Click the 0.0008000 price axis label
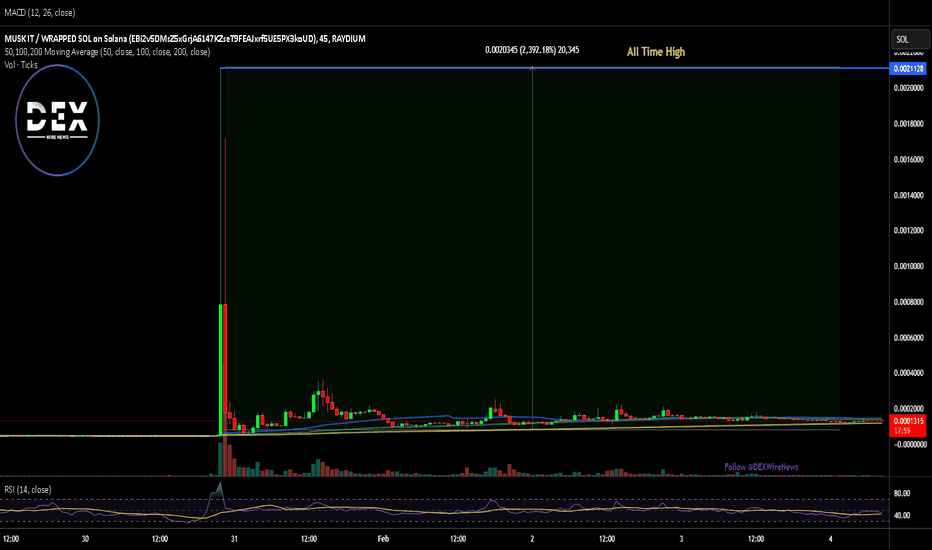The image size is (932, 550). (909, 301)
